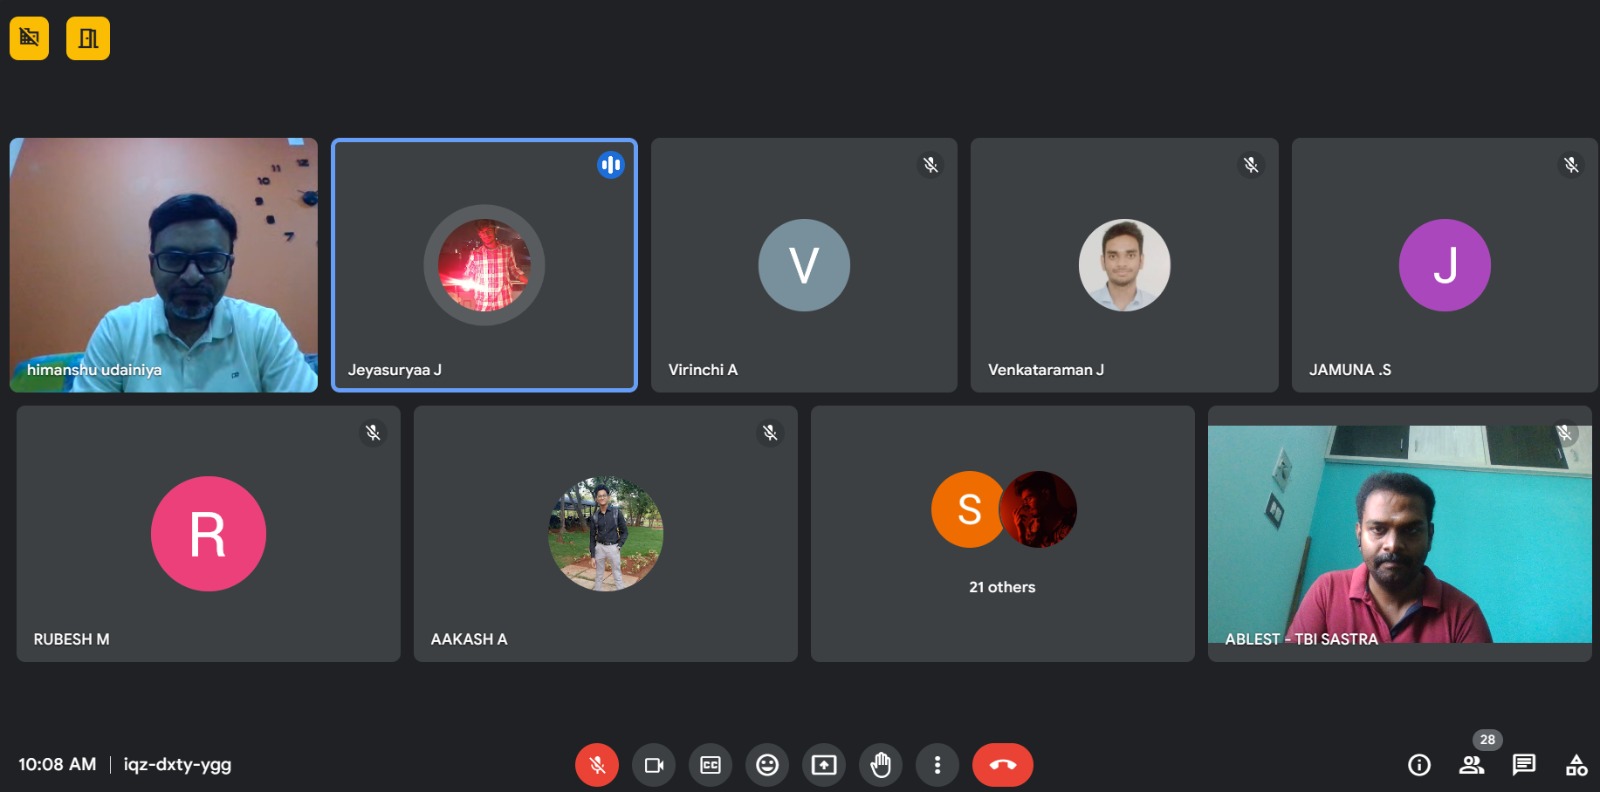Turn on the camera button
Screen dimensions: 1600x792
pyautogui.click(x=654, y=765)
